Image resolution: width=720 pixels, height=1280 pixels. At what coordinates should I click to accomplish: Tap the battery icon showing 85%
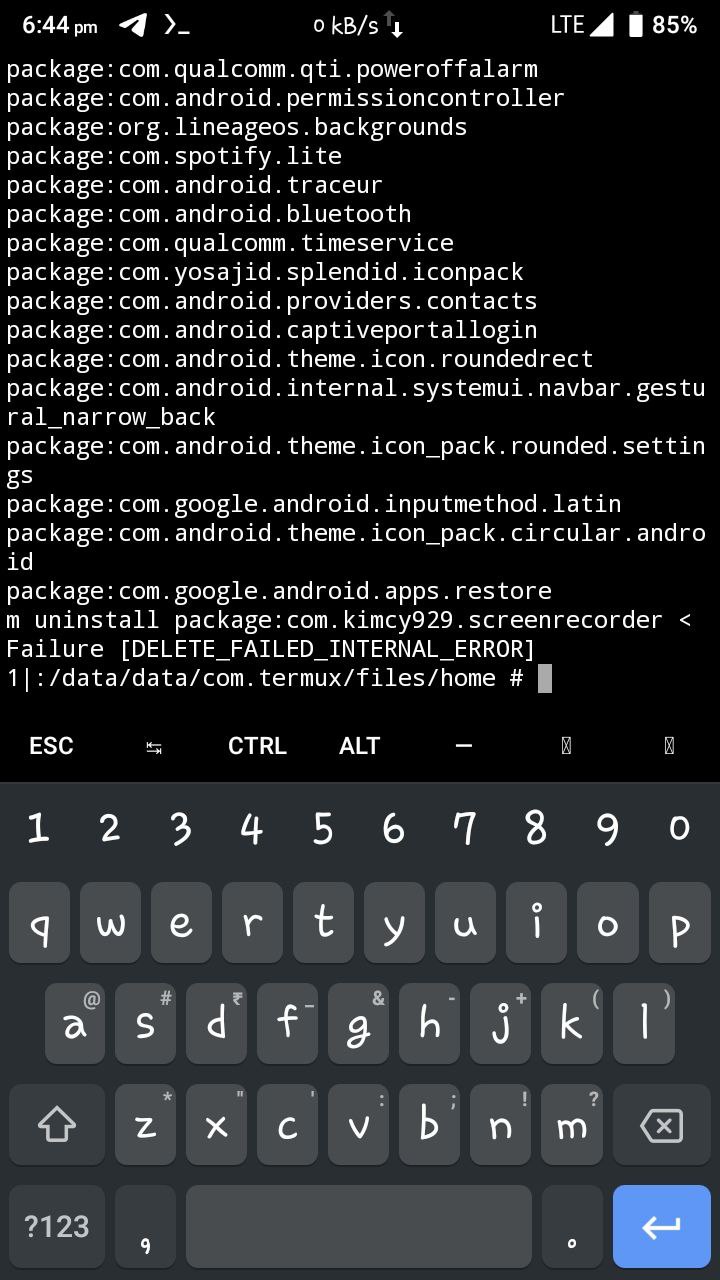click(x=635, y=25)
